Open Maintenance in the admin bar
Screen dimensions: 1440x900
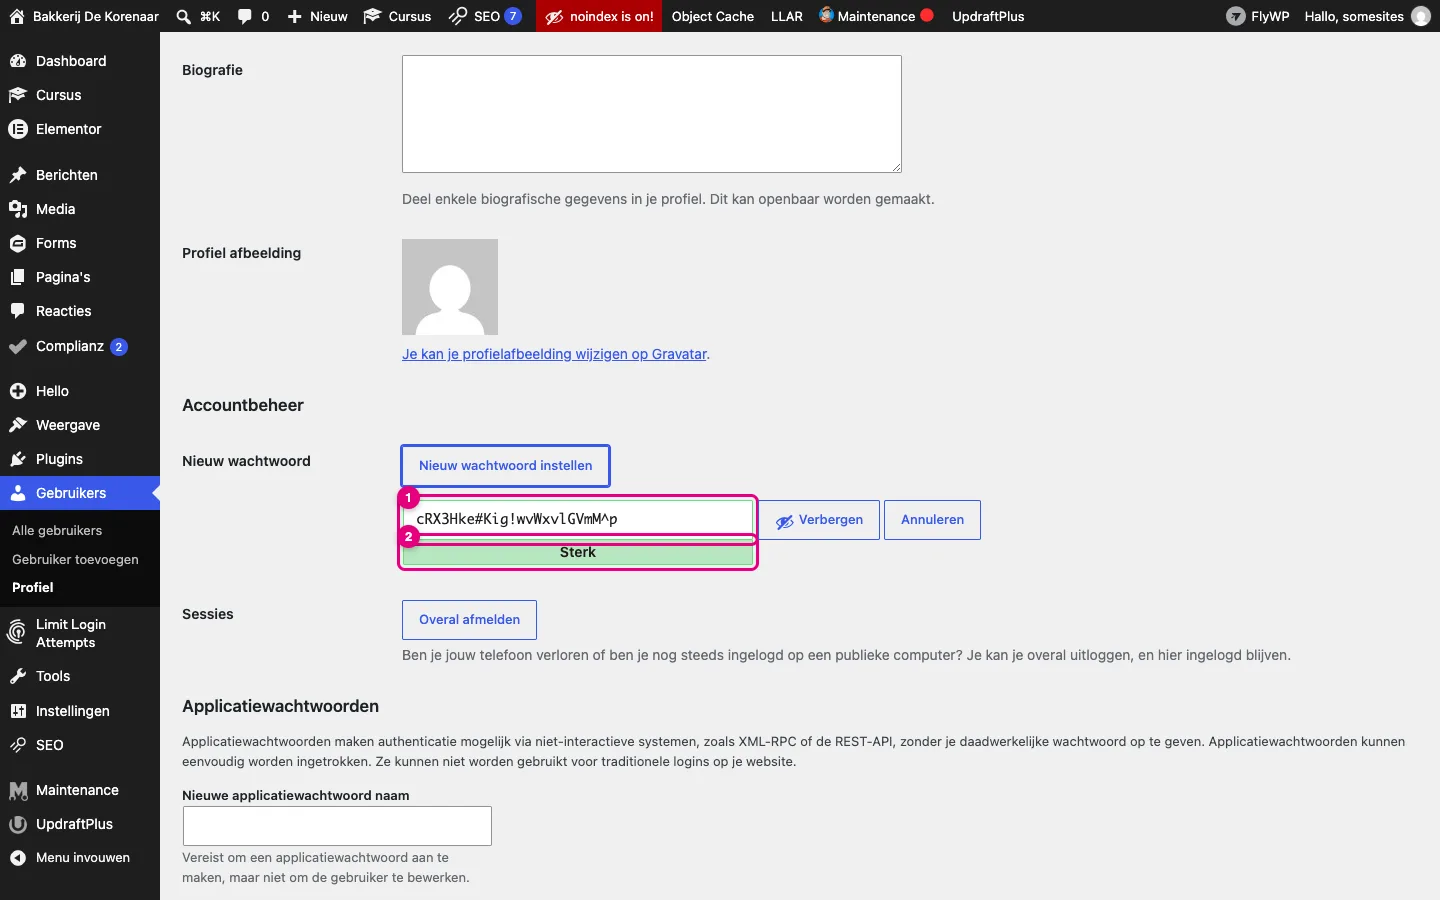point(877,16)
